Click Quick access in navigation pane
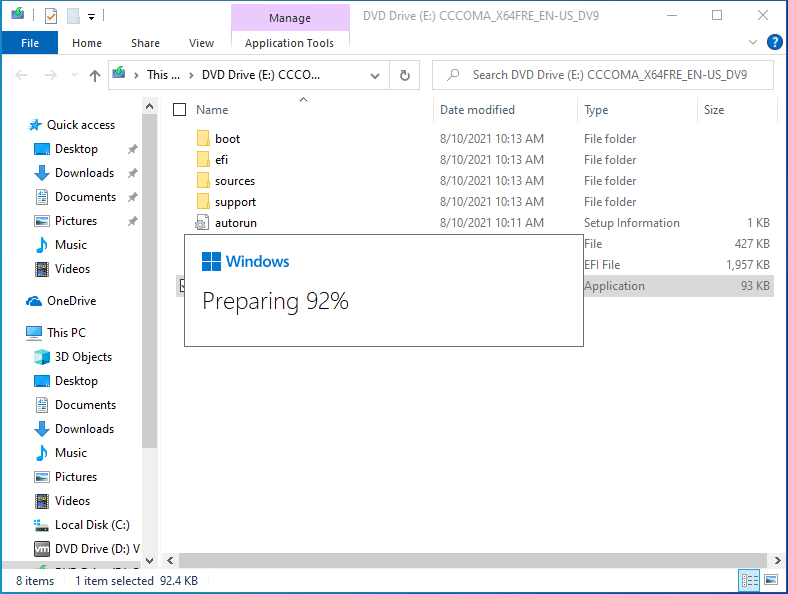The image size is (788, 594). [80, 125]
